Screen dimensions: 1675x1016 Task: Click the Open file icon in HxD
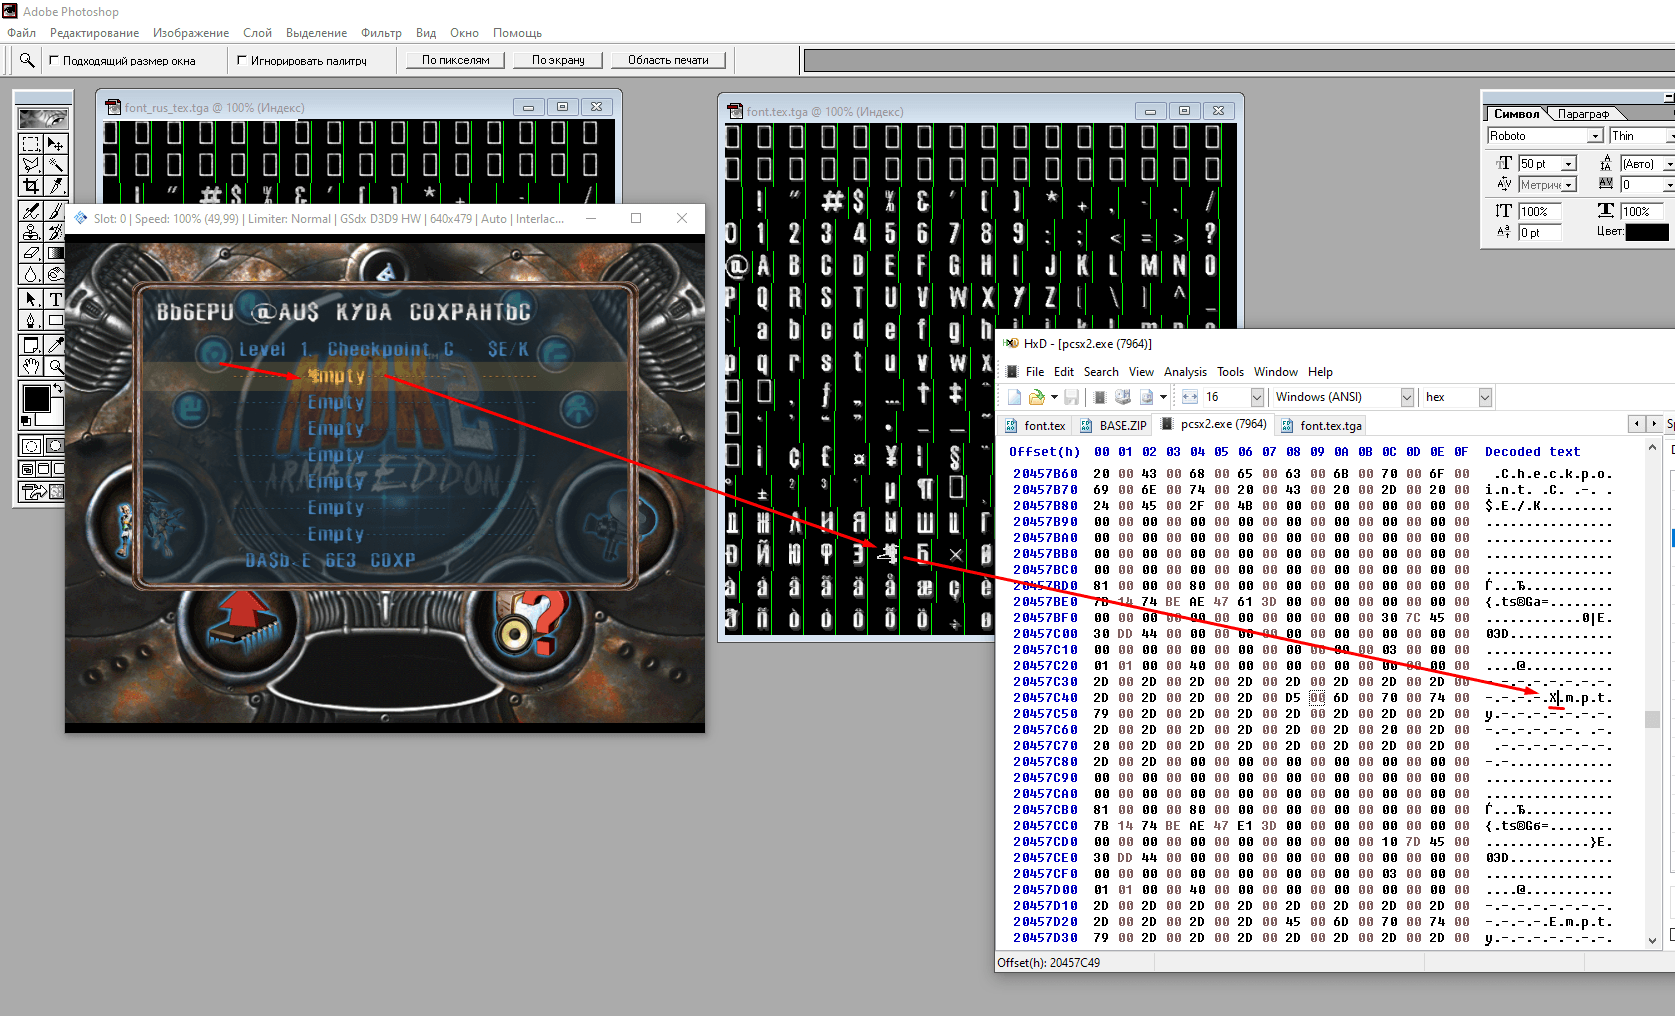1036,397
